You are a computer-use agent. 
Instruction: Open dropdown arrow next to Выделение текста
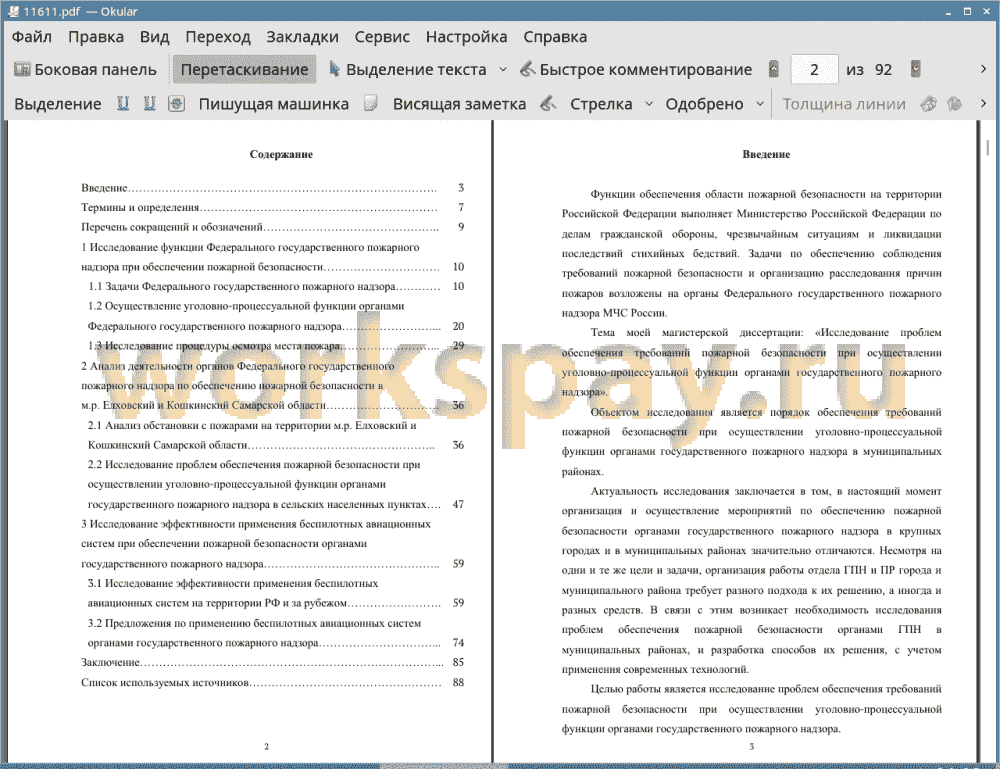pyautogui.click(x=503, y=70)
